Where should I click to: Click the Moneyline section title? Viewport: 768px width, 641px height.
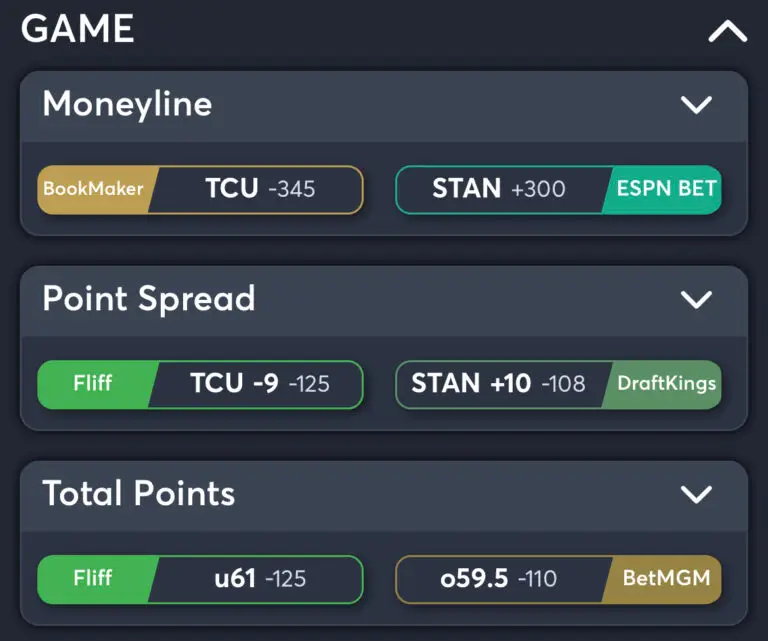pos(127,104)
